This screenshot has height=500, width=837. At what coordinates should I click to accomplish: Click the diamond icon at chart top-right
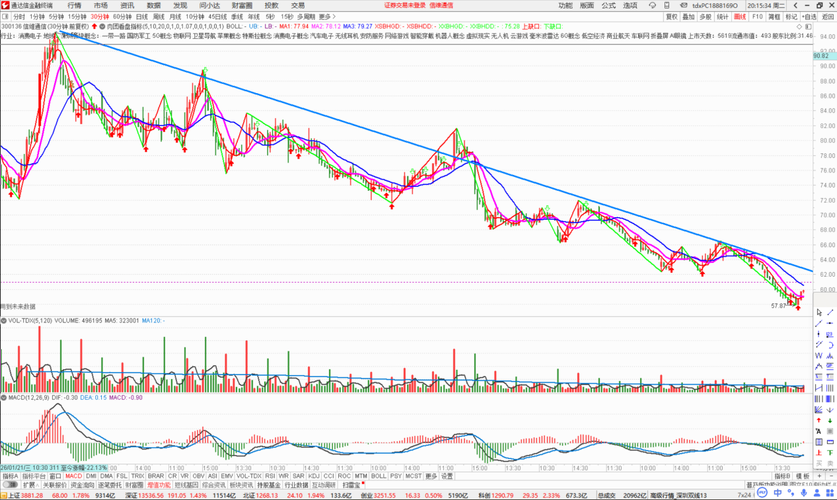coord(799,26)
